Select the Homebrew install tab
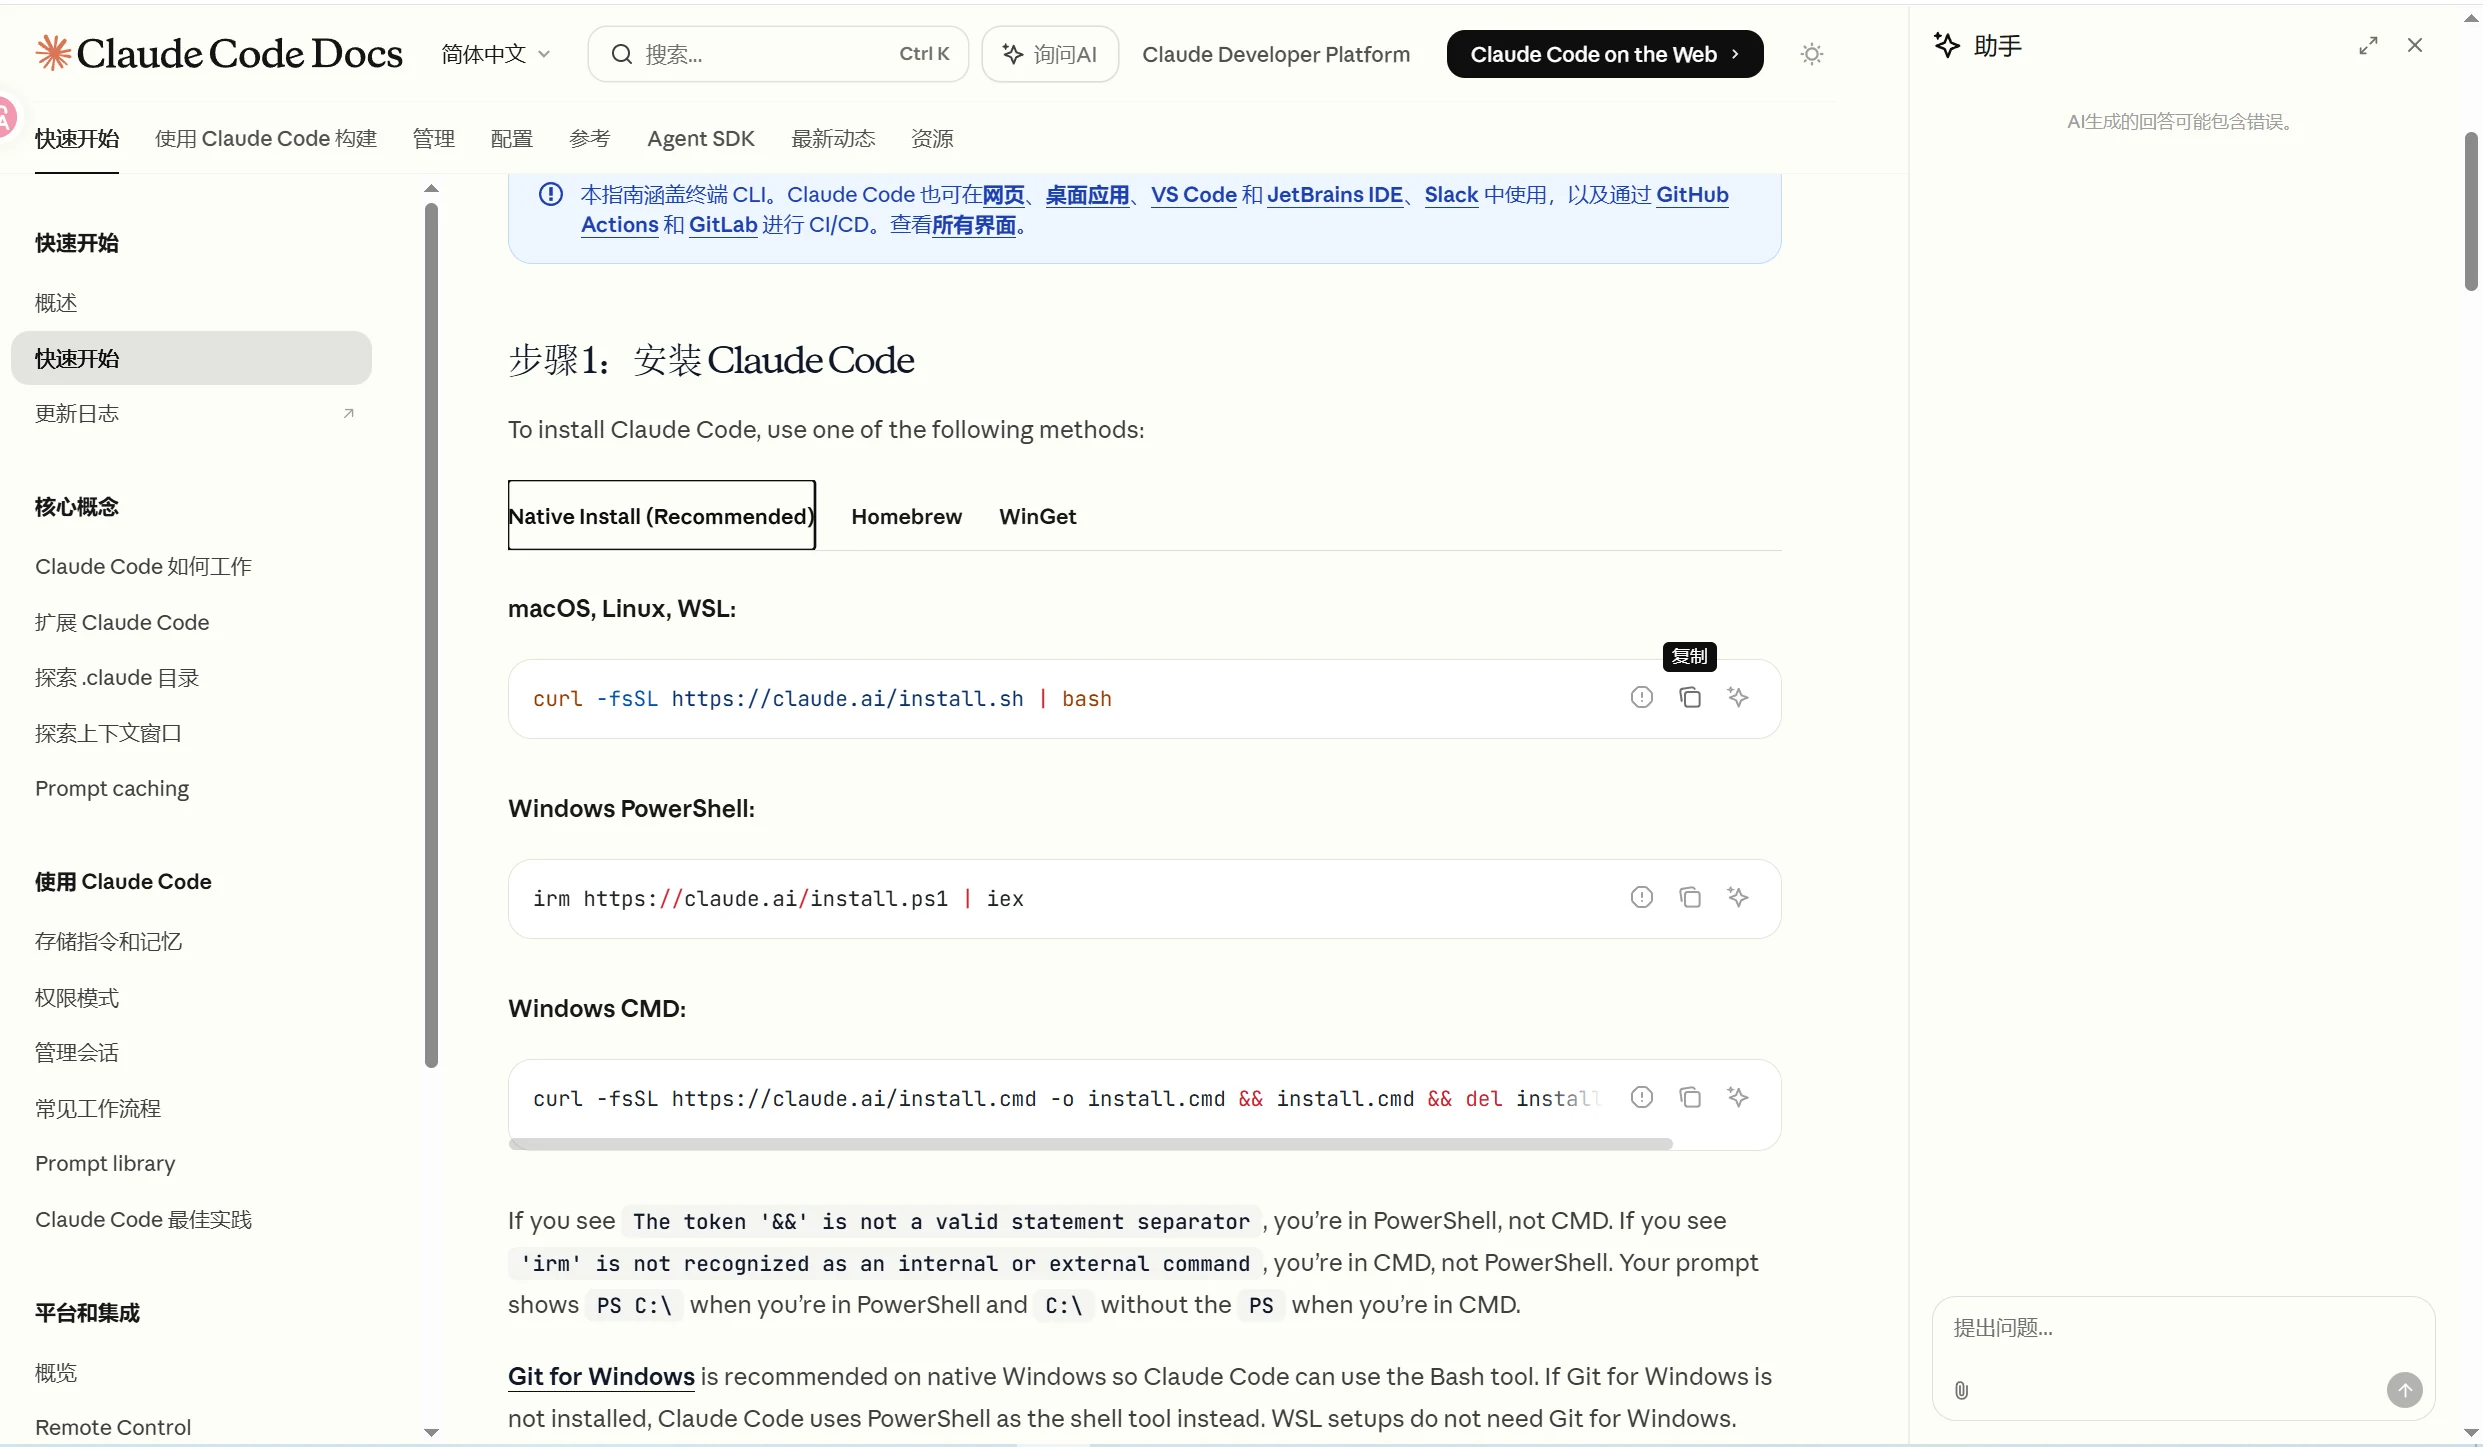Image resolution: width=2483 pixels, height=1447 pixels. pos(907,516)
